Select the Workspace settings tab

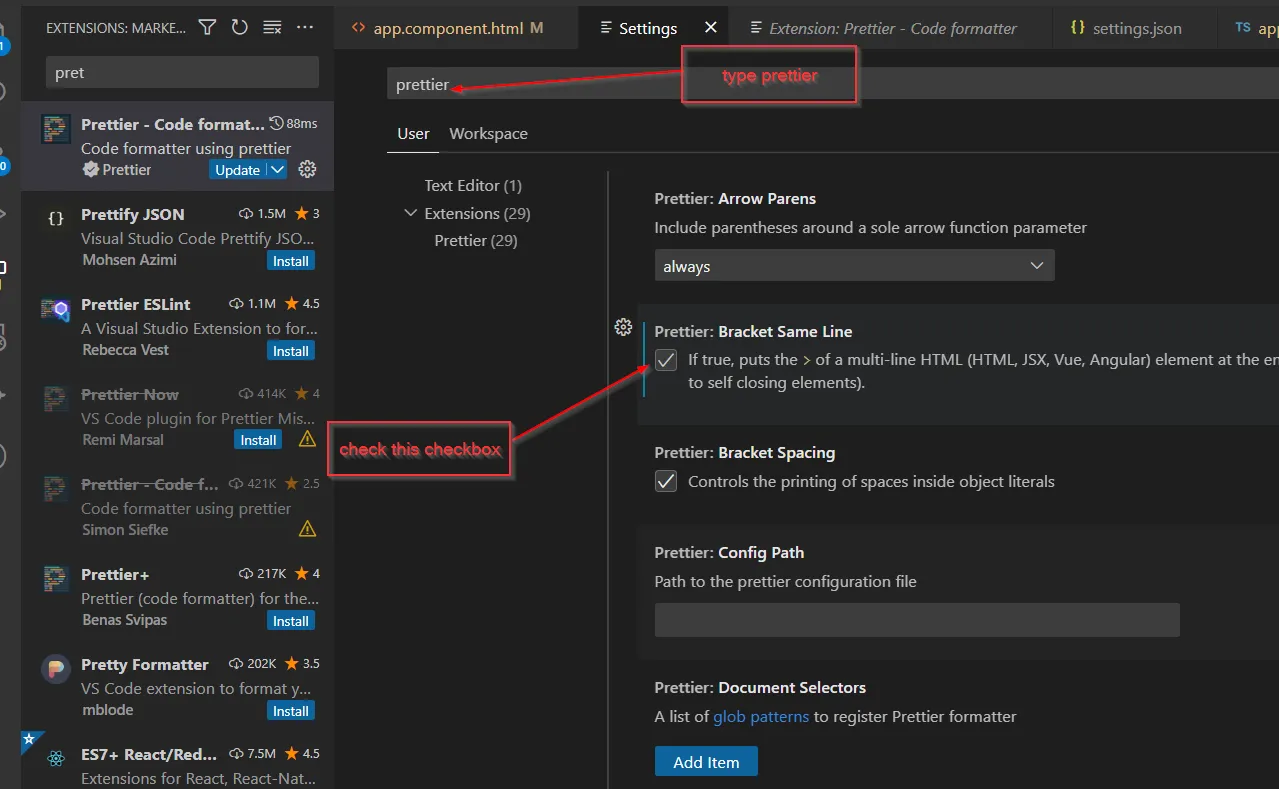tap(488, 133)
